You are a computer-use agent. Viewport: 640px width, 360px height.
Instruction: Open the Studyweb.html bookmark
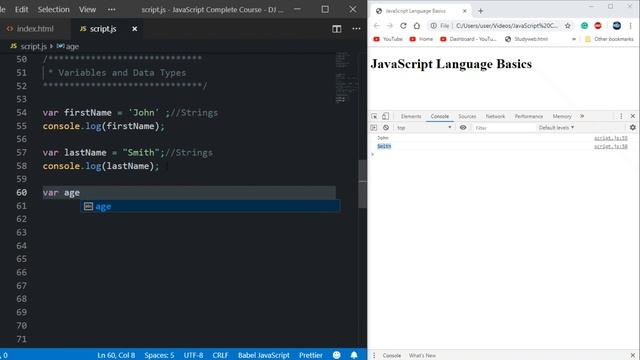(x=527, y=39)
